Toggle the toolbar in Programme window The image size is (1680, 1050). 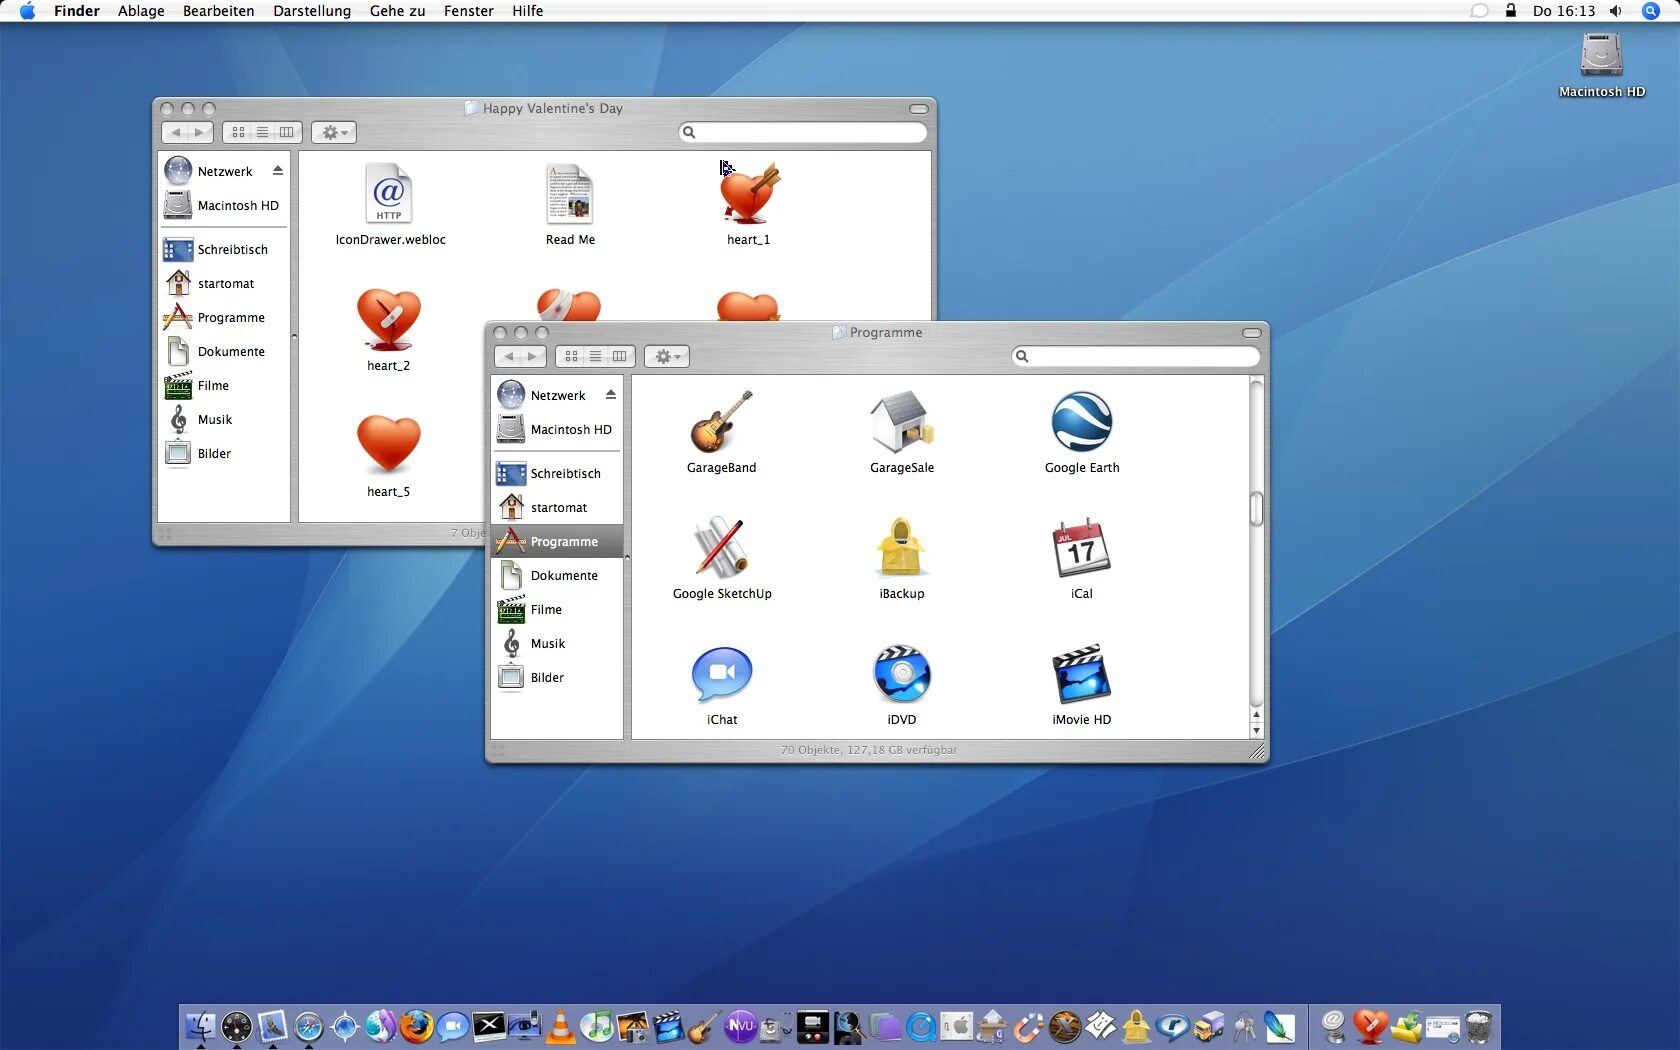point(1252,333)
